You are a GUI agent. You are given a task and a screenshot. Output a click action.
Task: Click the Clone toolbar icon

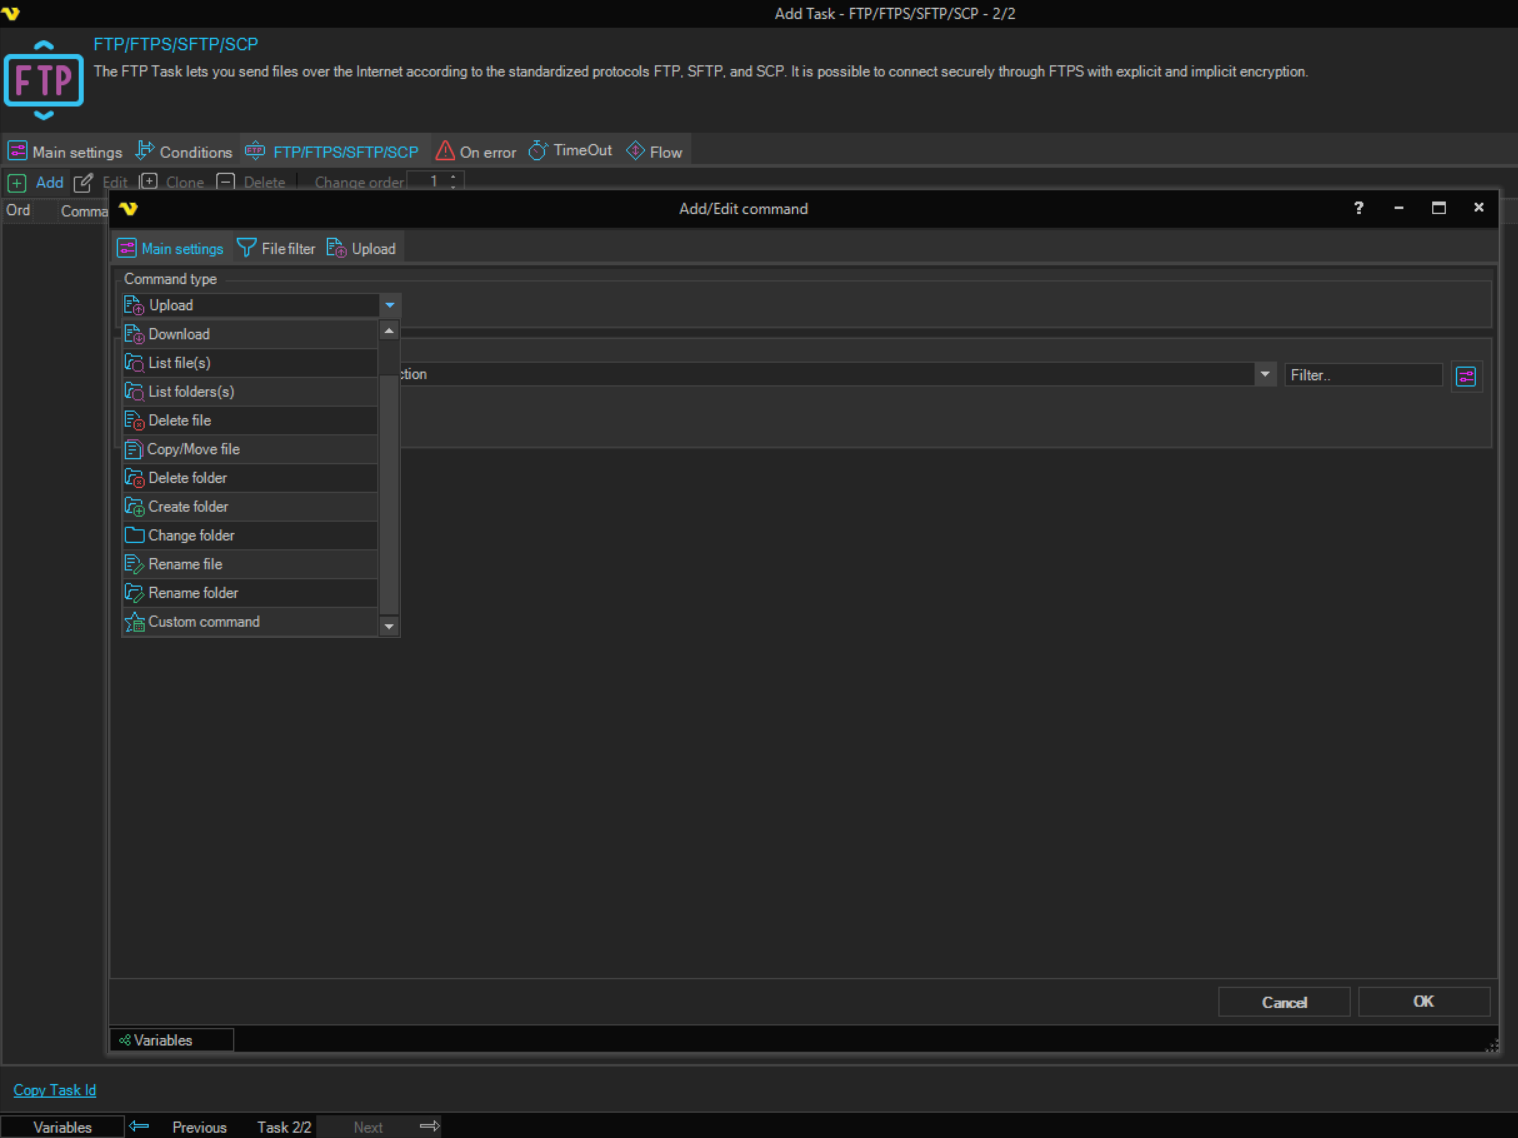[x=148, y=181]
